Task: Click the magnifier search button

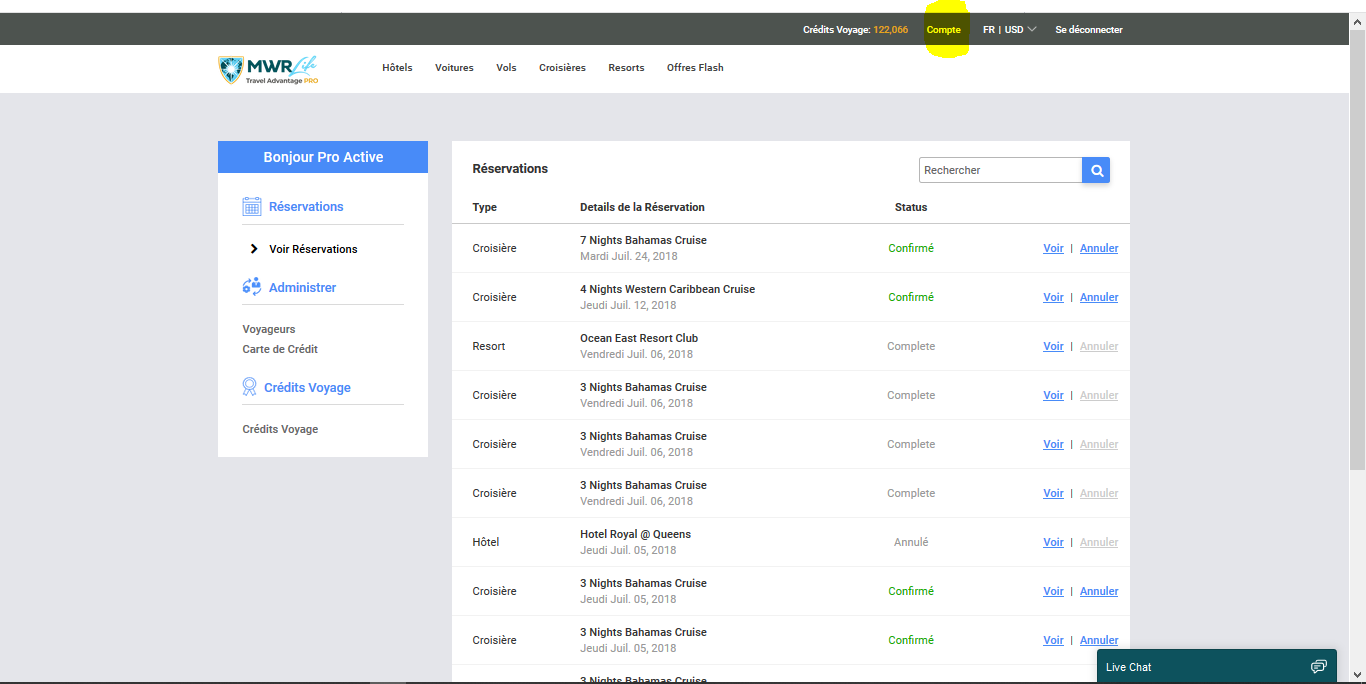Action: click(x=1096, y=170)
